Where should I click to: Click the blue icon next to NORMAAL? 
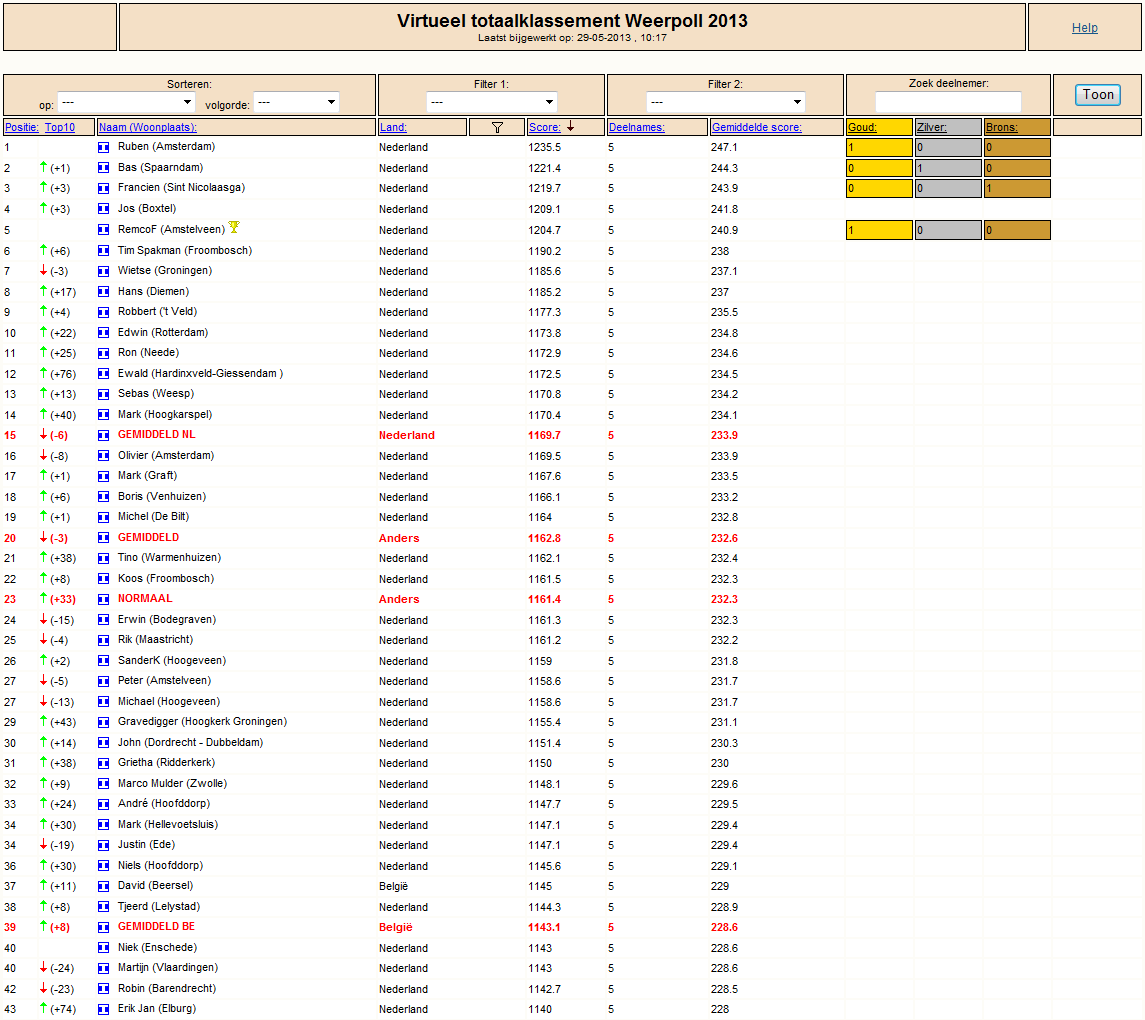click(104, 599)
